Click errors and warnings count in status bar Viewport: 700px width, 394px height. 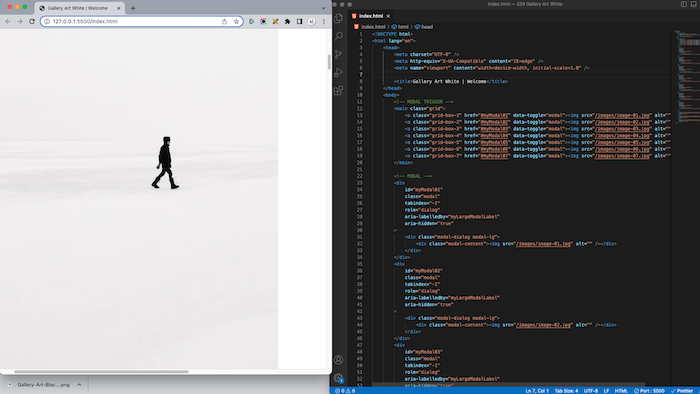pyautogui.click(x=345, y=391)
